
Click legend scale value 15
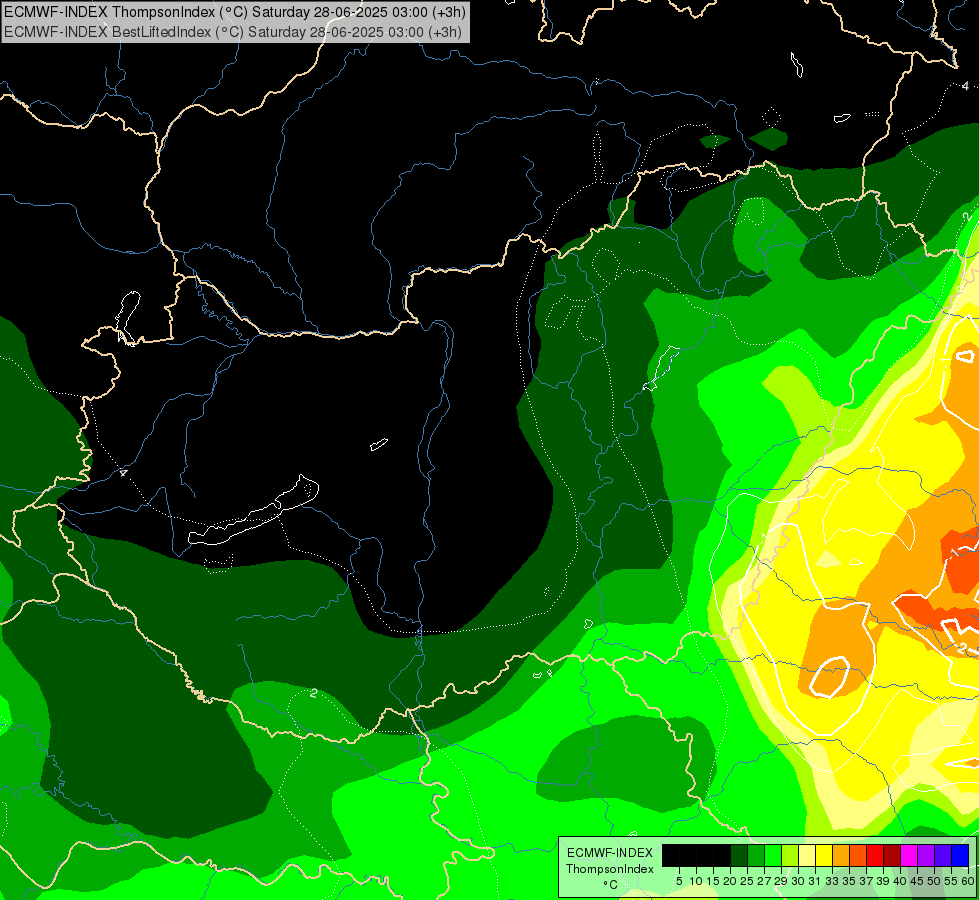pos(714,881)
